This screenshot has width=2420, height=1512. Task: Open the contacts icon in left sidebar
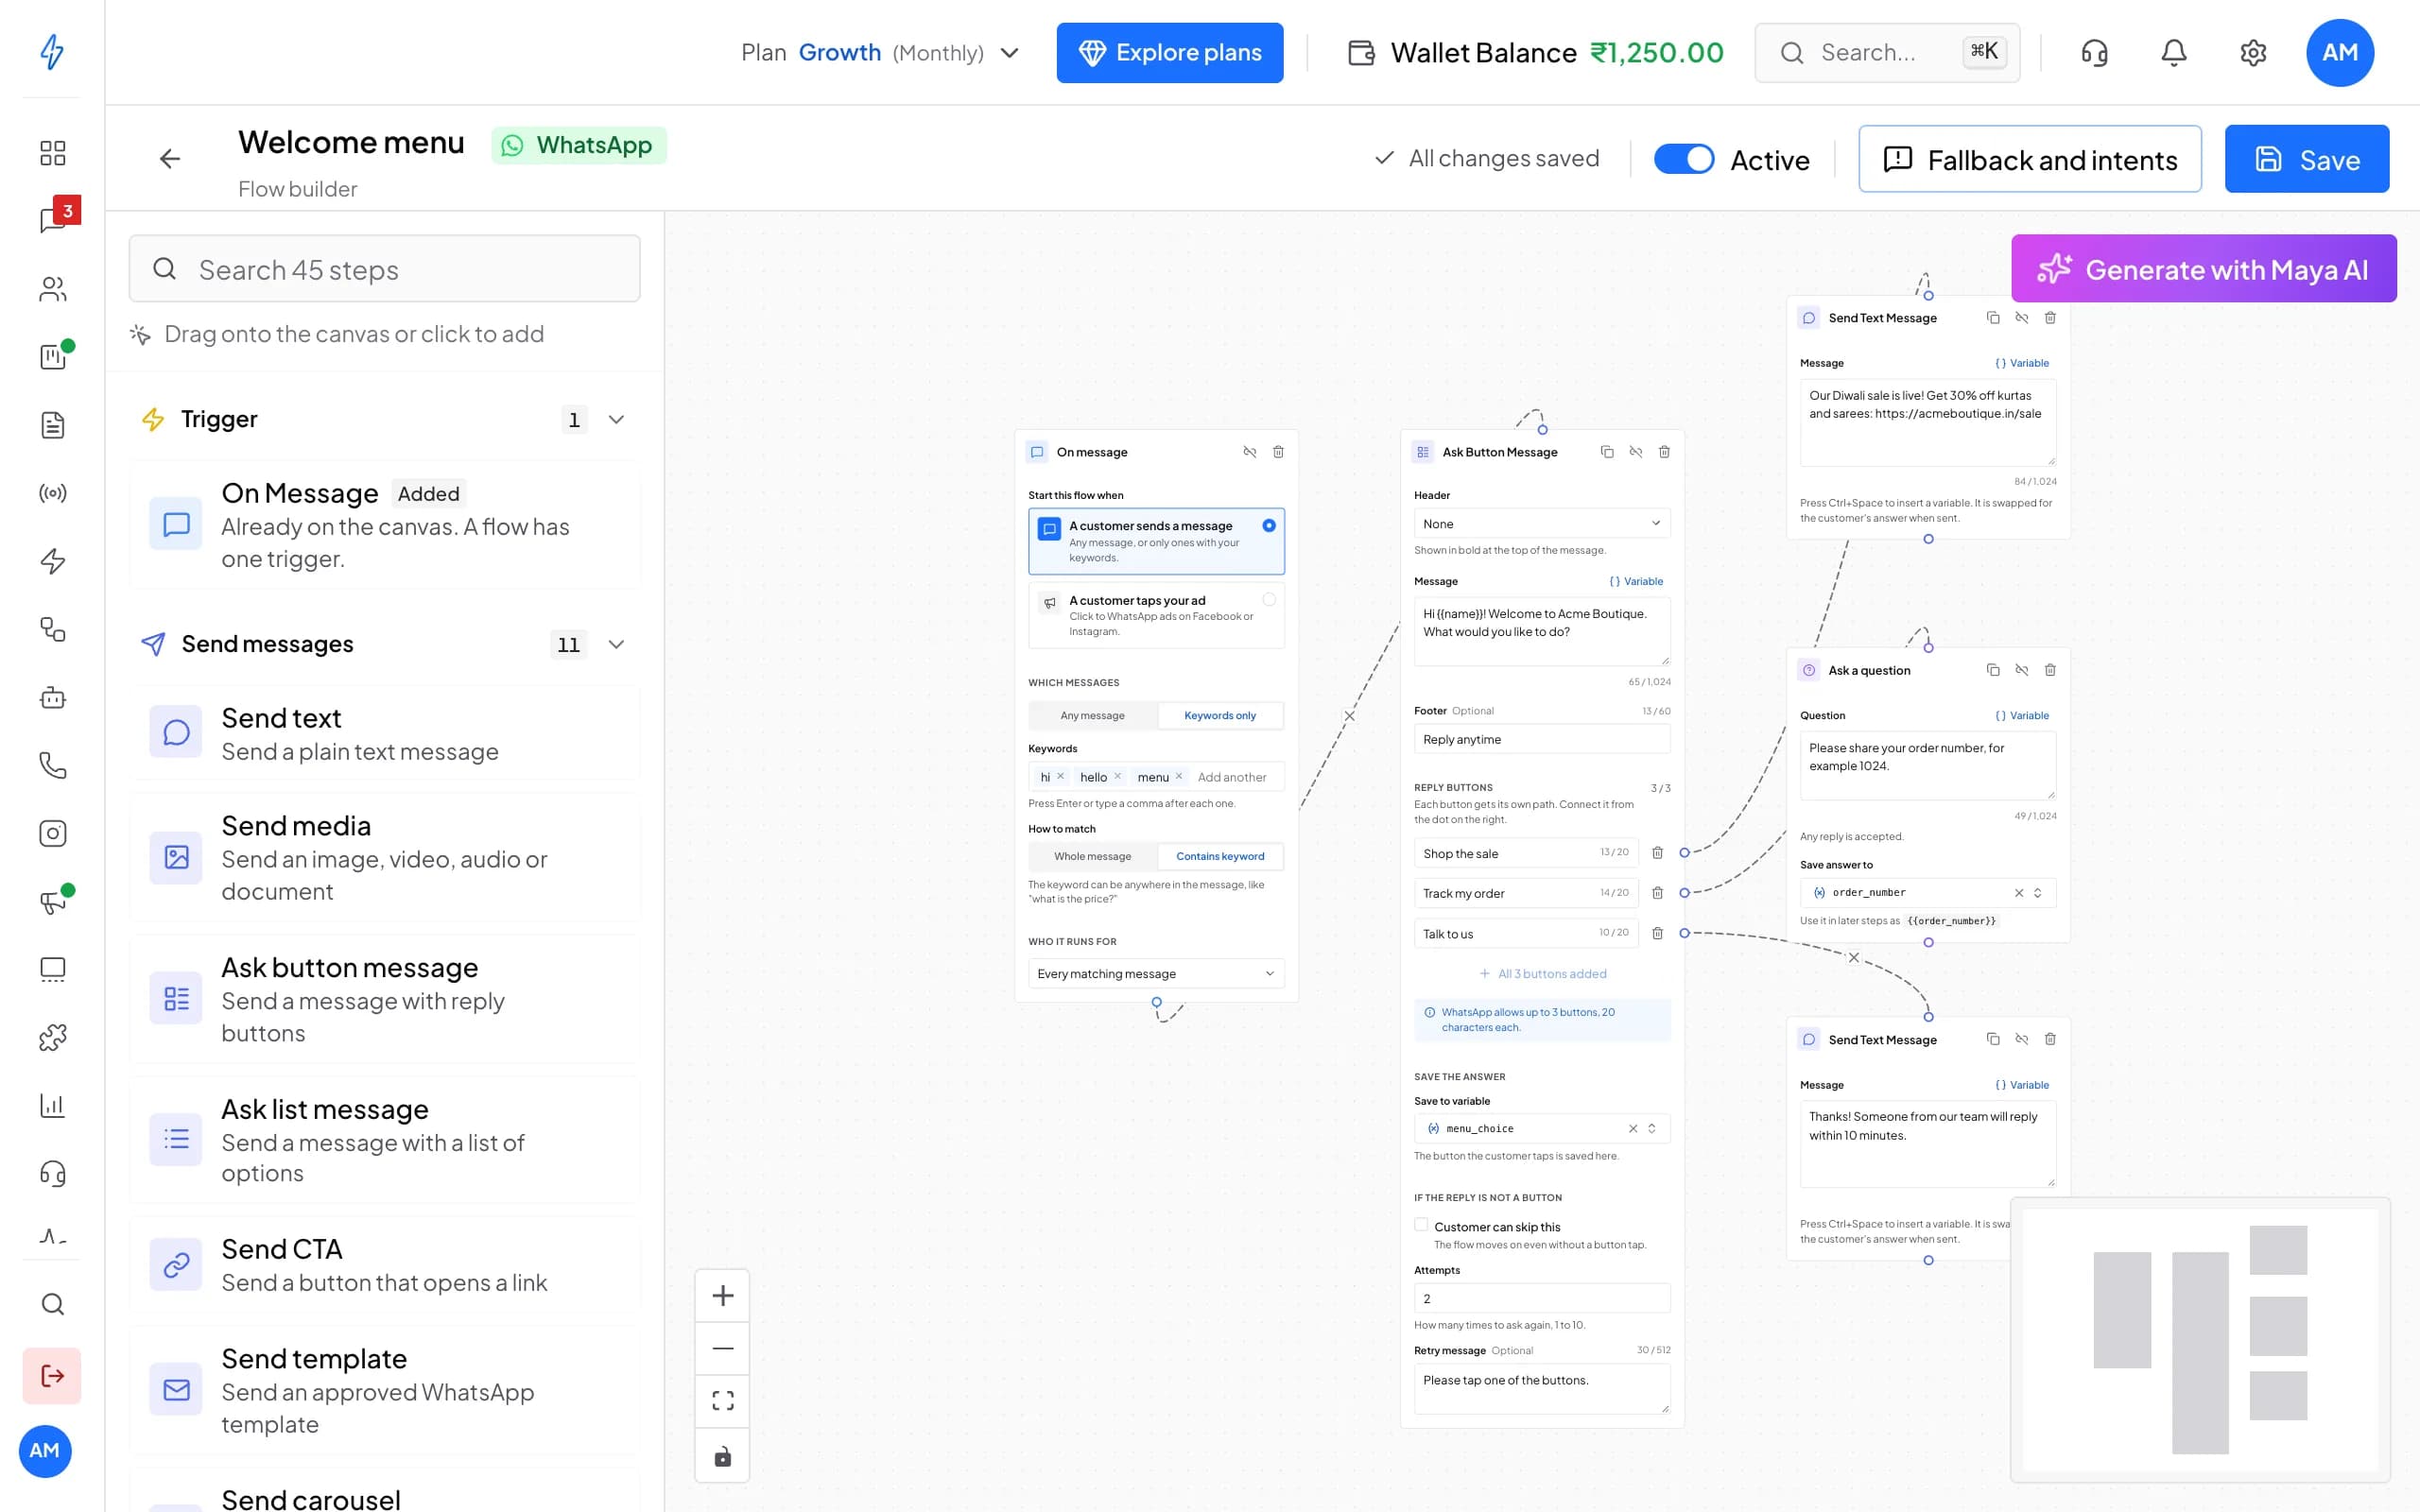coord(53,289)
